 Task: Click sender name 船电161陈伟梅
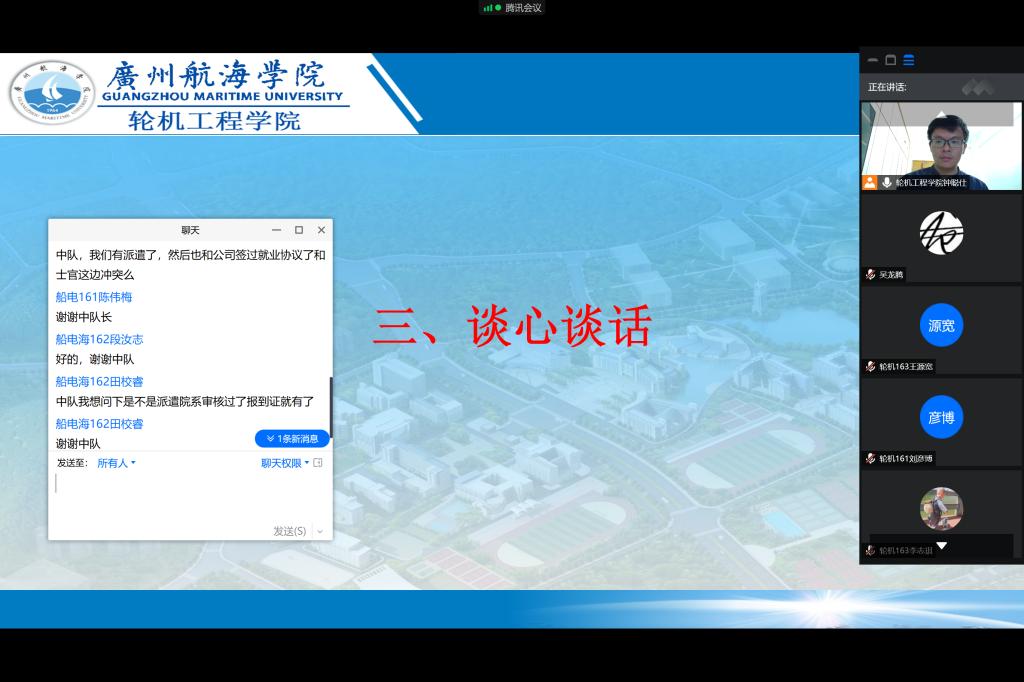[x=94, y=297]
